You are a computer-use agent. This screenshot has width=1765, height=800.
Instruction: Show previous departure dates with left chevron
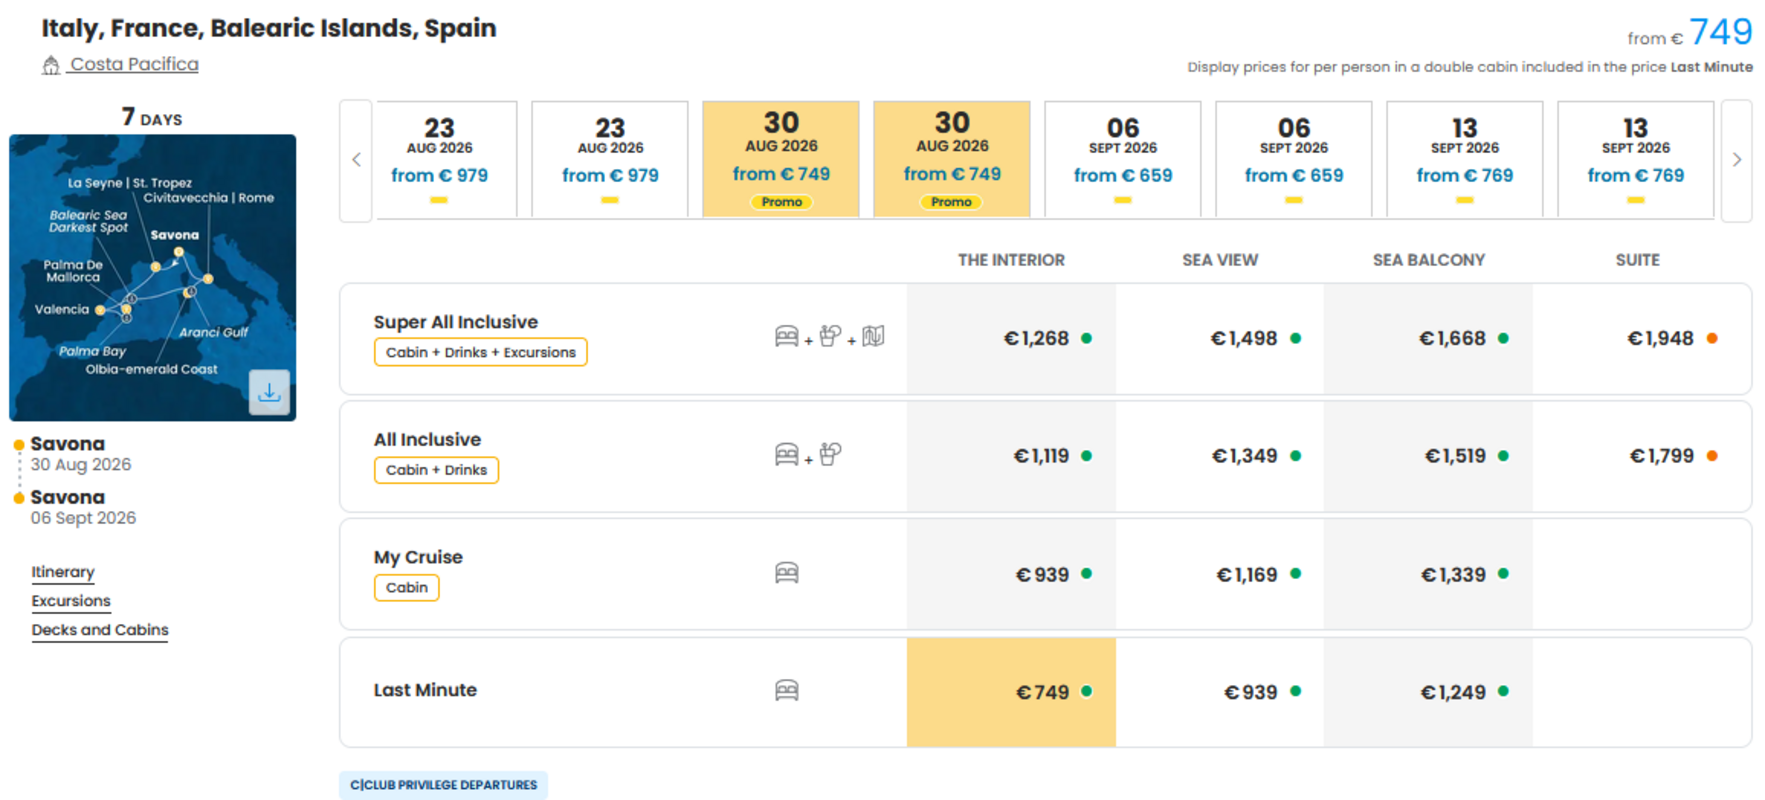356,160
